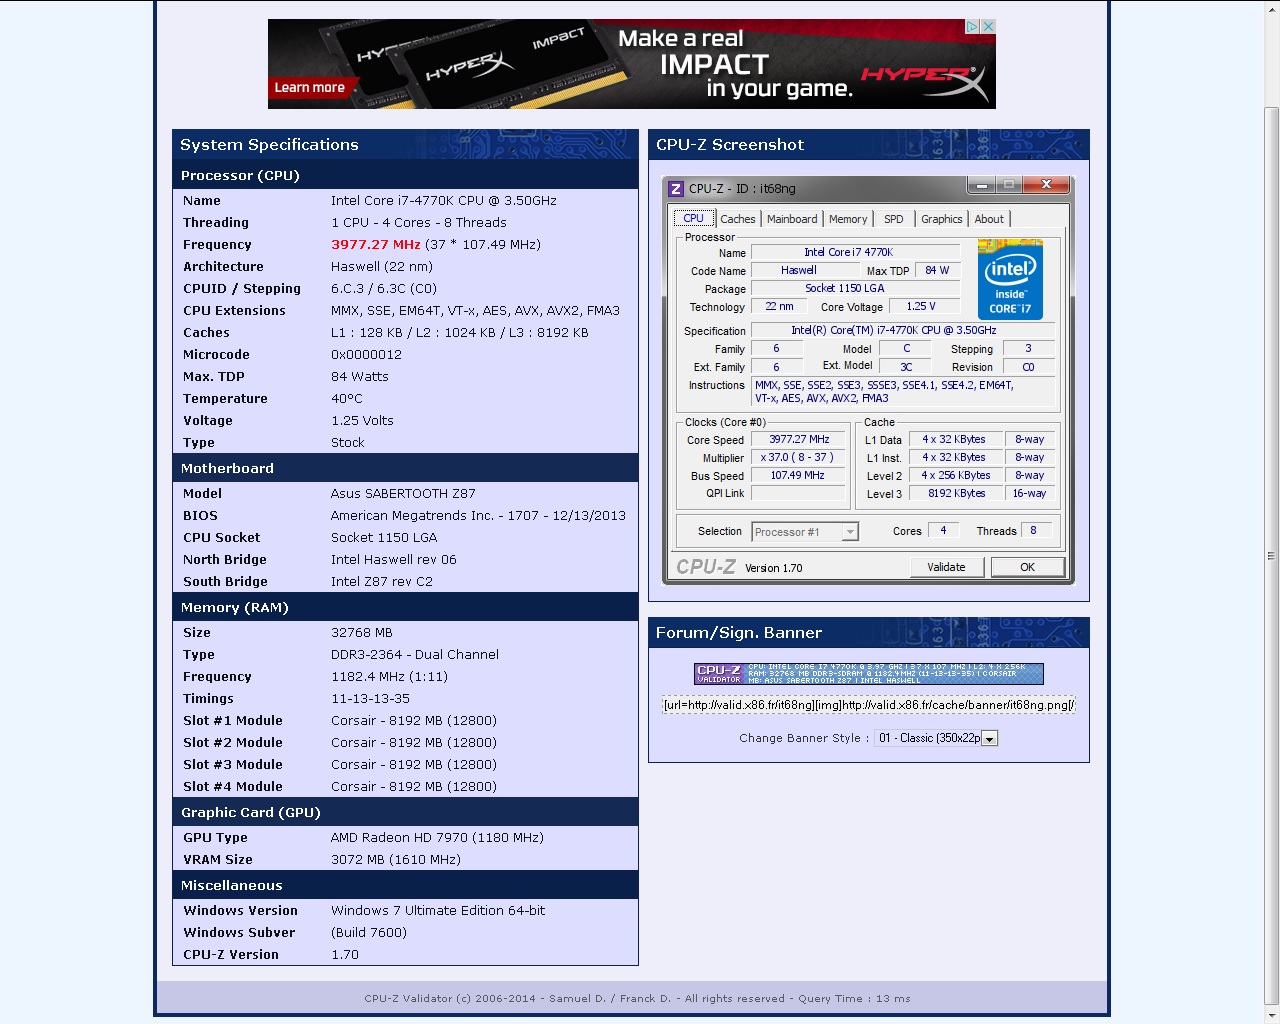
Task: Click the Graphic Card (GPU) section header
Action: coord(405,812)
